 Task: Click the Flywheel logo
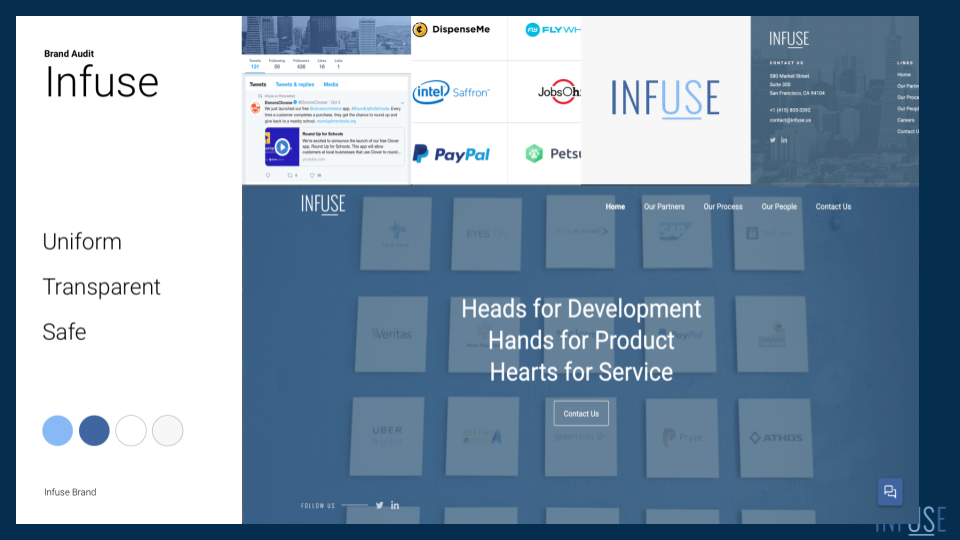(x=553, y=29)
